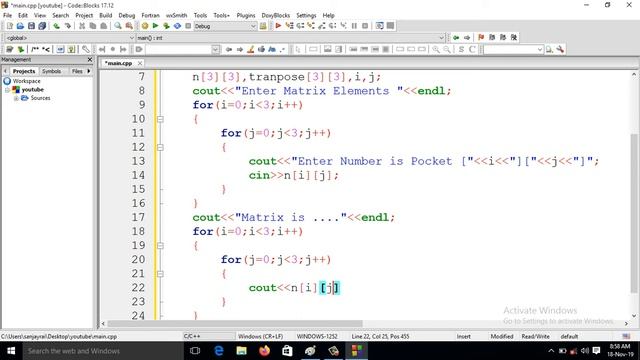Collapse code fold at line 19
Screen dimensions: 640x360
160,246
